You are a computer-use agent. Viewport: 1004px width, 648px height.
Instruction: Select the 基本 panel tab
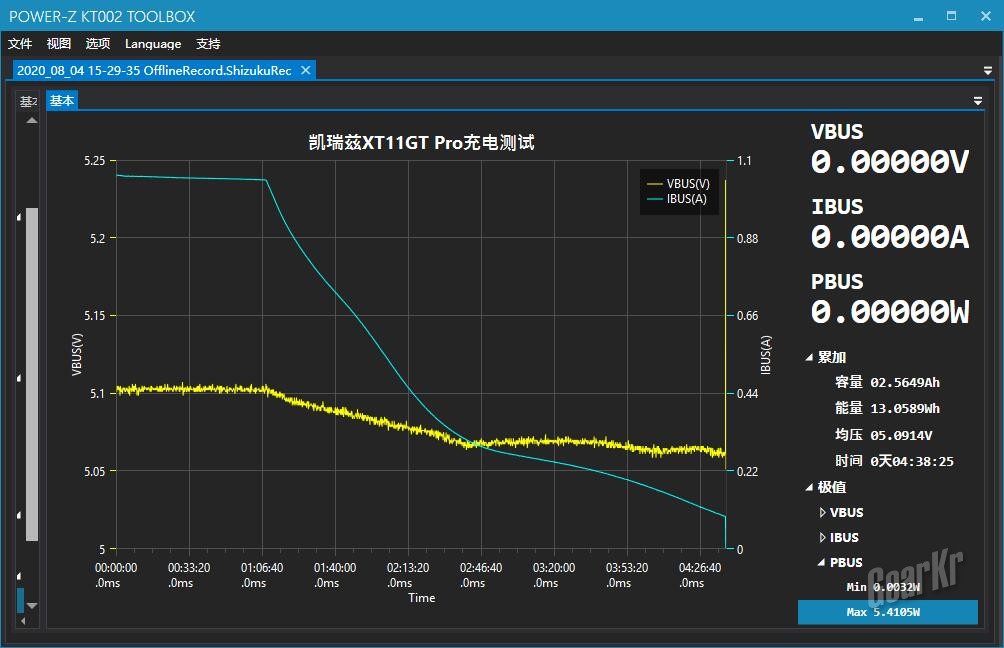pyautogui.click(x=62, y=101)
